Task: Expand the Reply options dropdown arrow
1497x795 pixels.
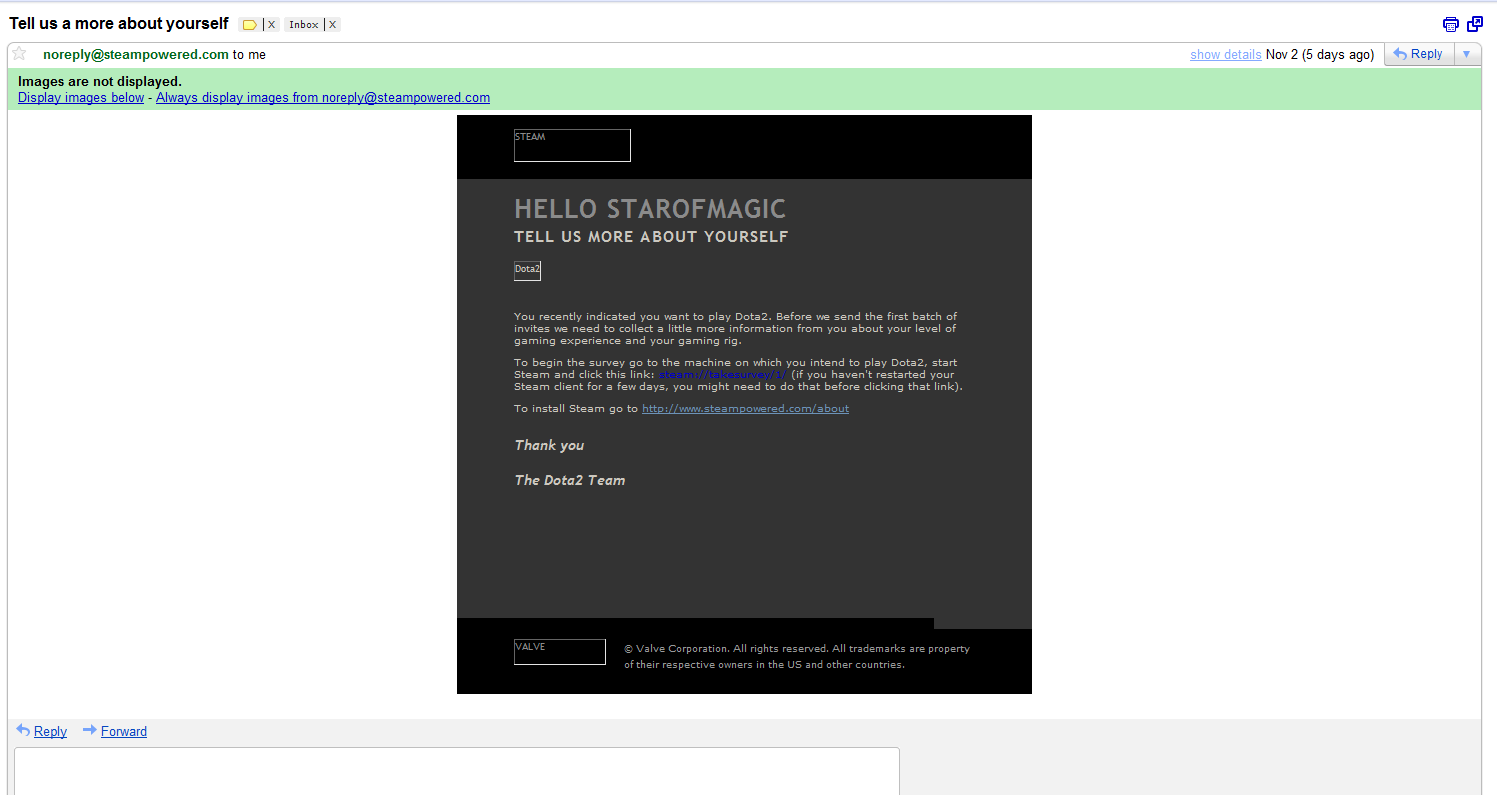Action: [1467, 54]
